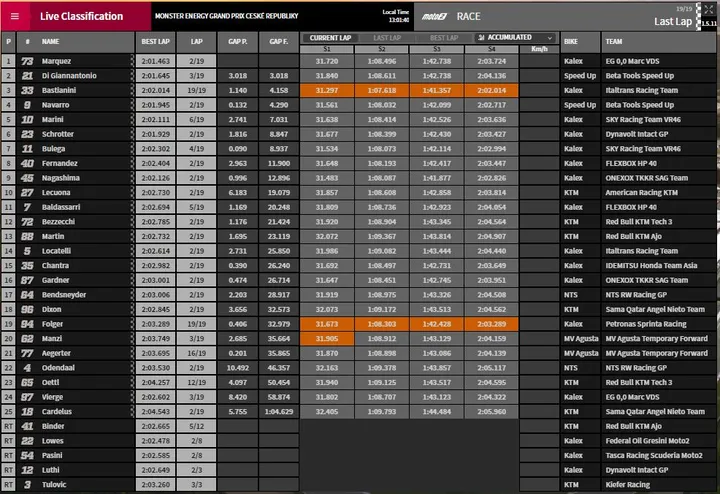
Task: Click the gap value 10.492 in Odendaal's row
Action: pyautogui.click(x=237, y=368)
